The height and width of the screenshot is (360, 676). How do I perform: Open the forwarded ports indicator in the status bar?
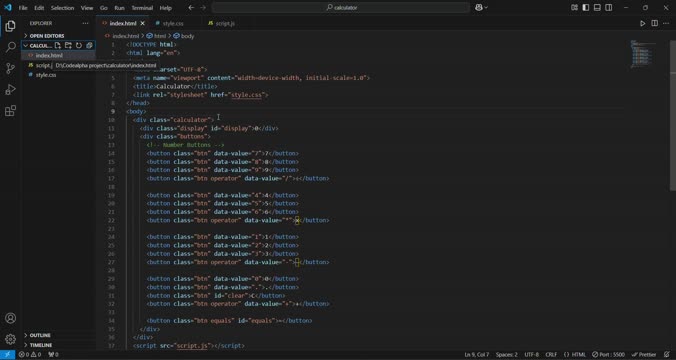click(53, 354)
